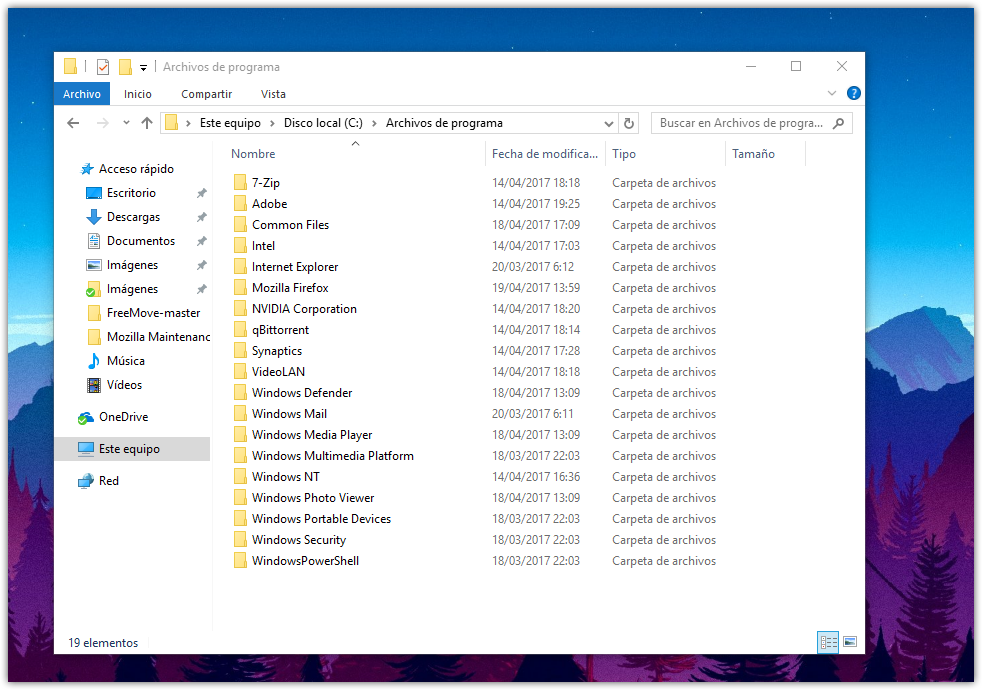Open Help with the blue question icon
982x690 pixels.
(x=853, y=93)
